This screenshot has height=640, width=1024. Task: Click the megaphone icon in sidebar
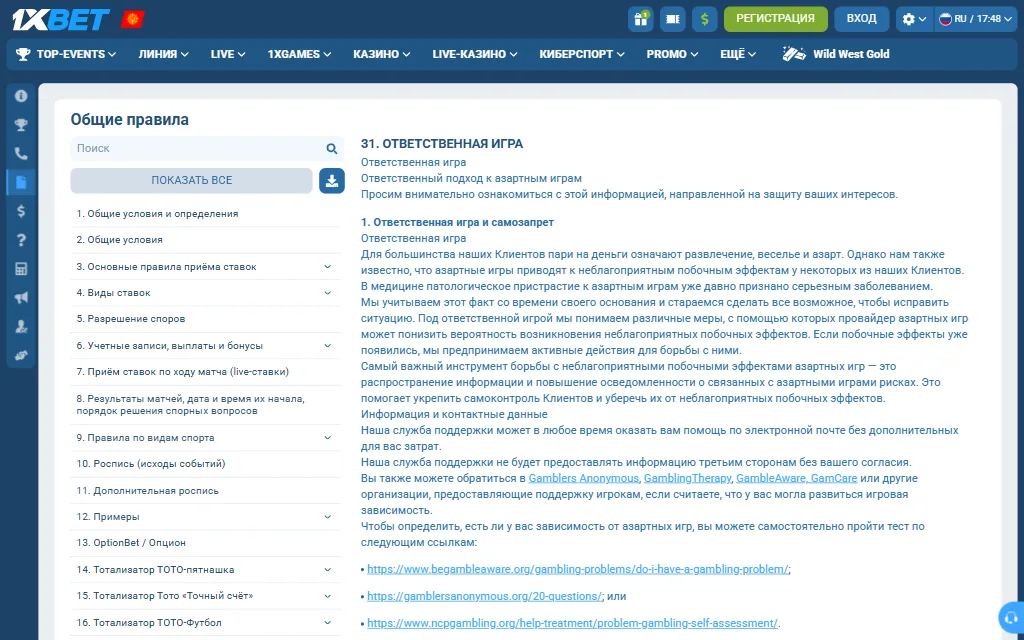coord(21,298)
